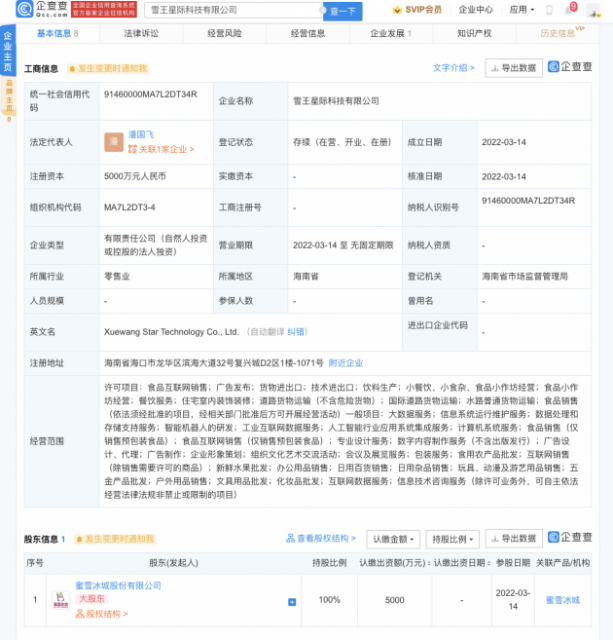The width and height of the screenshot is (613, 640).
Task: Click the 大股东 tag
Action: [92, 599]
